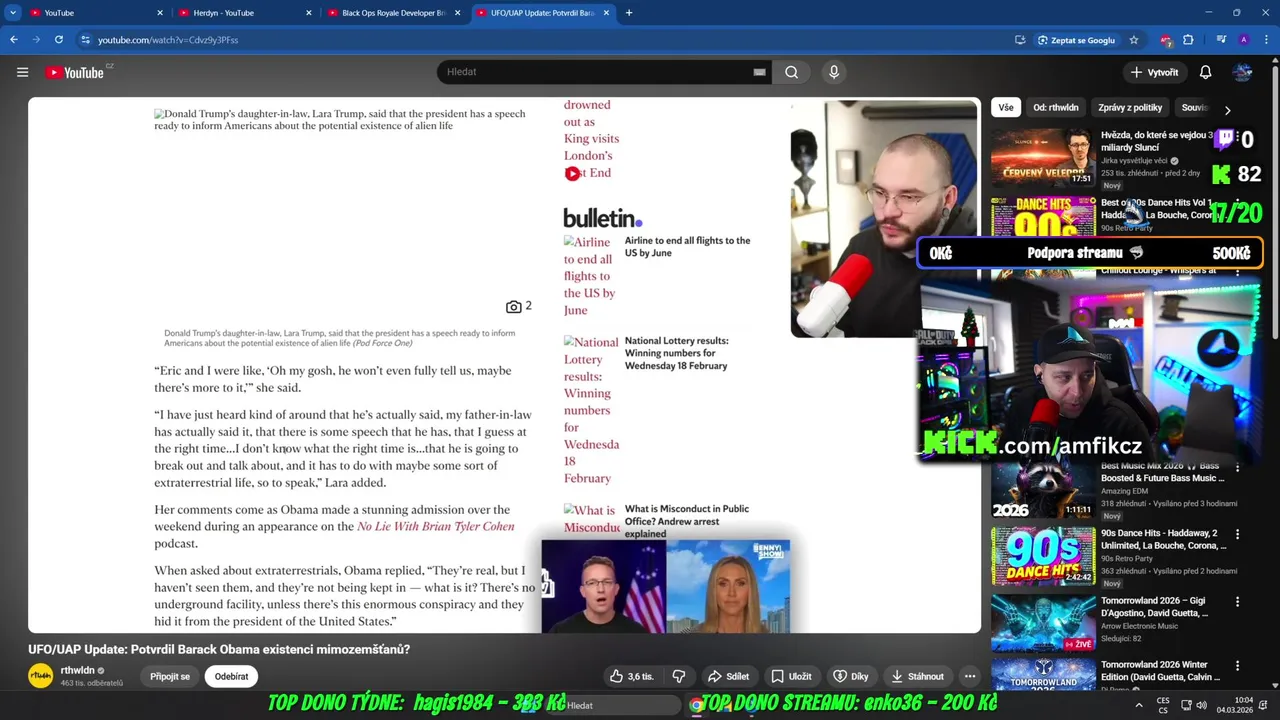Screen dimensions: 1280x720
Task: Open the notifications bell
Action: point(1205,72)
